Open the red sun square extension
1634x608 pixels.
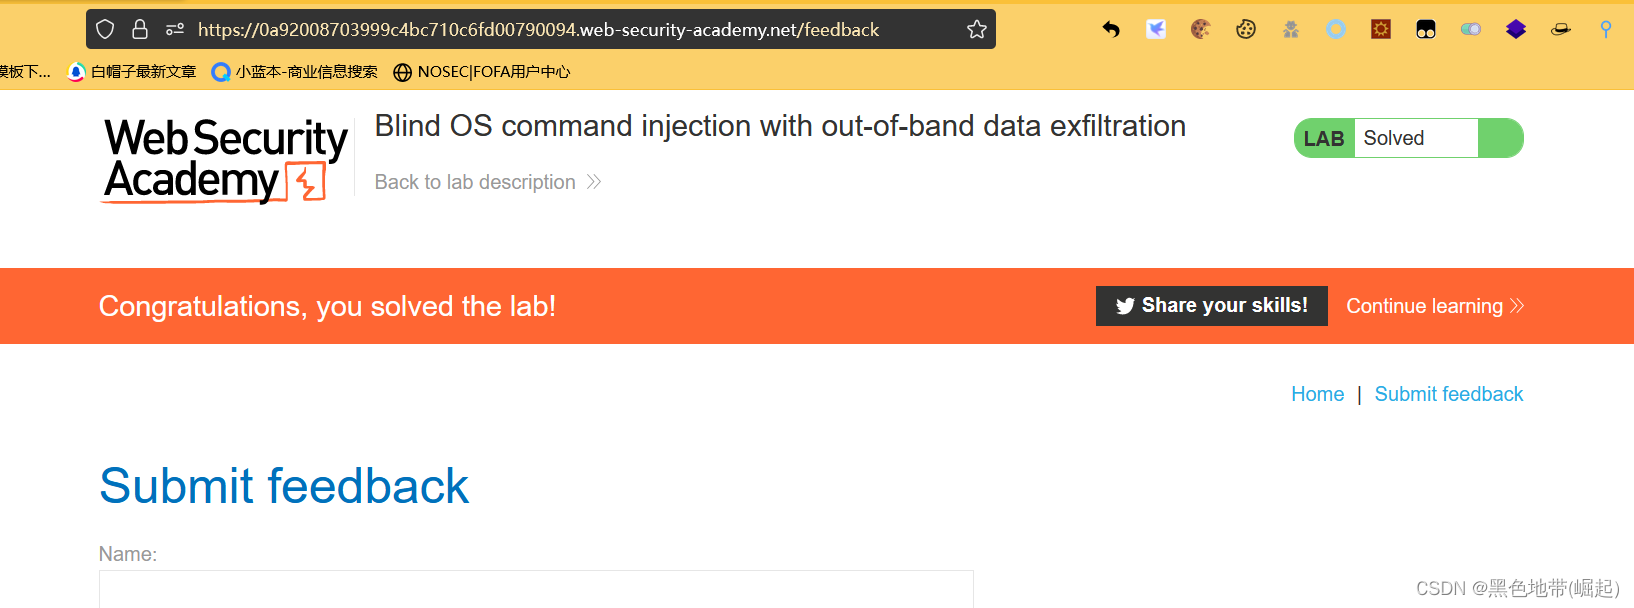(x=1381, y=30)
